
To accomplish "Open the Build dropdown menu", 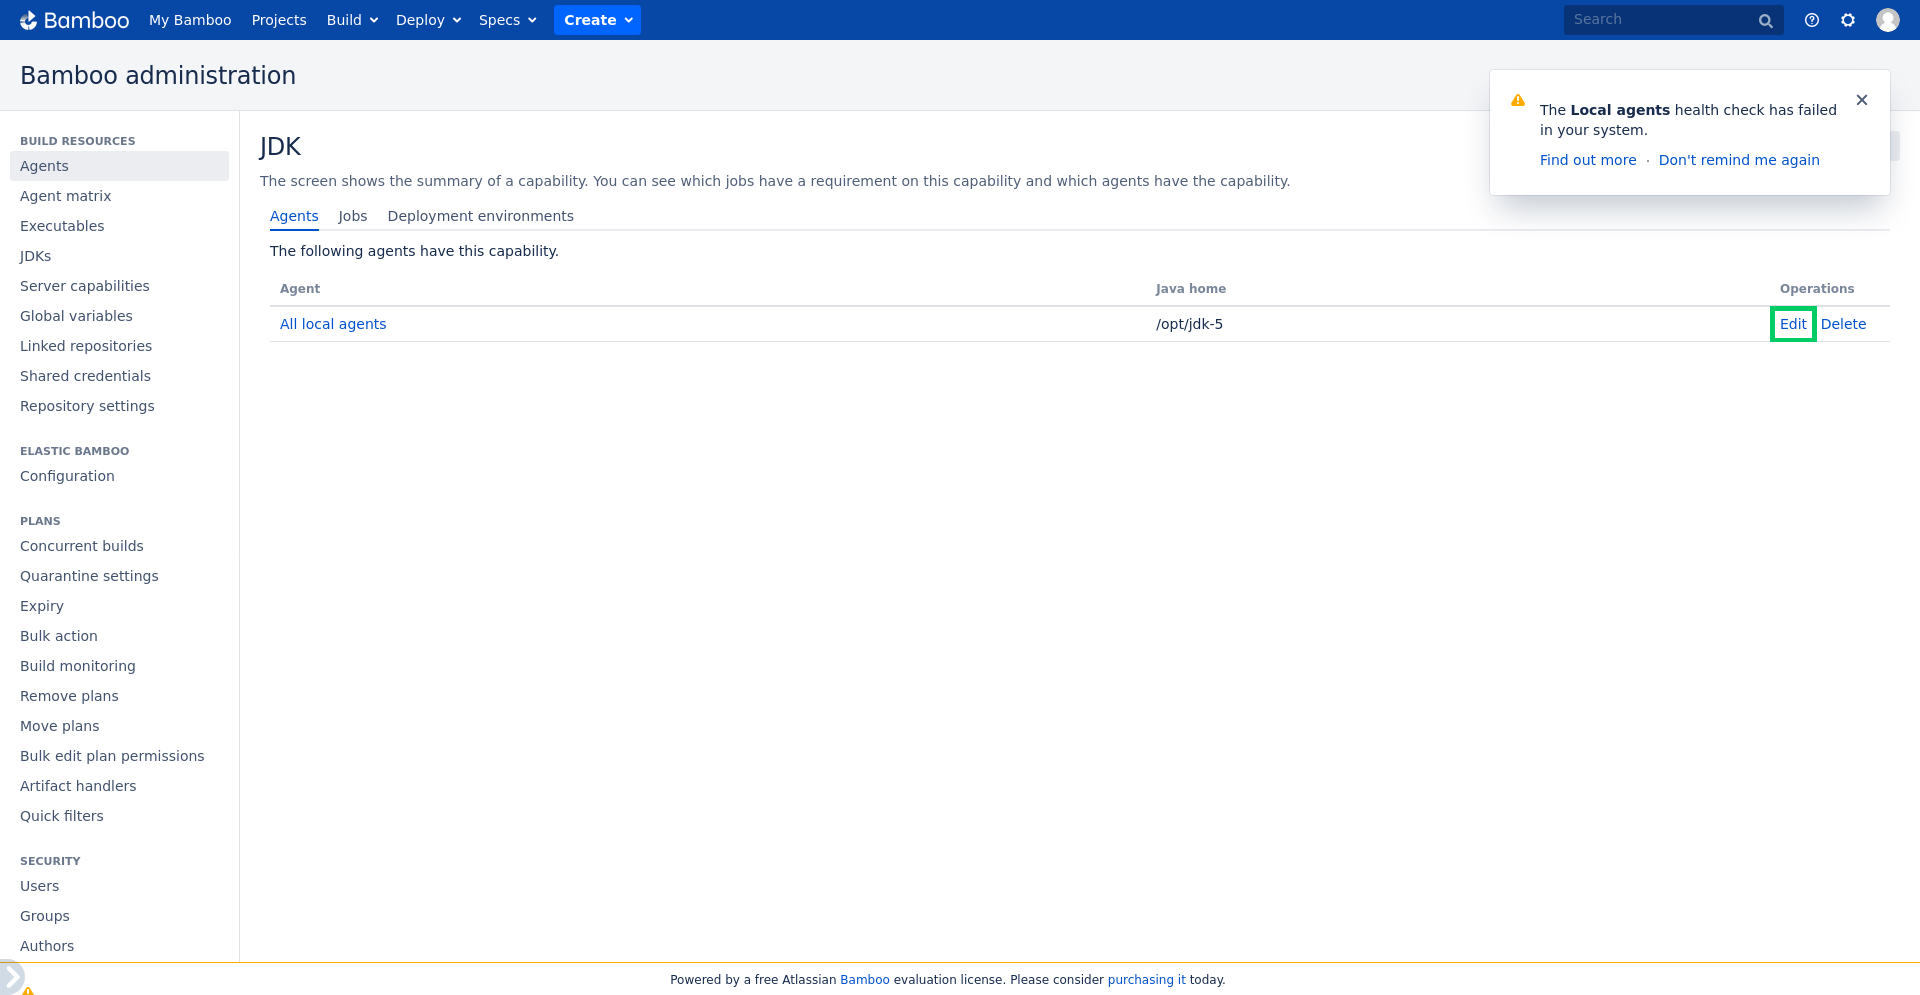I will click(352, 20).
